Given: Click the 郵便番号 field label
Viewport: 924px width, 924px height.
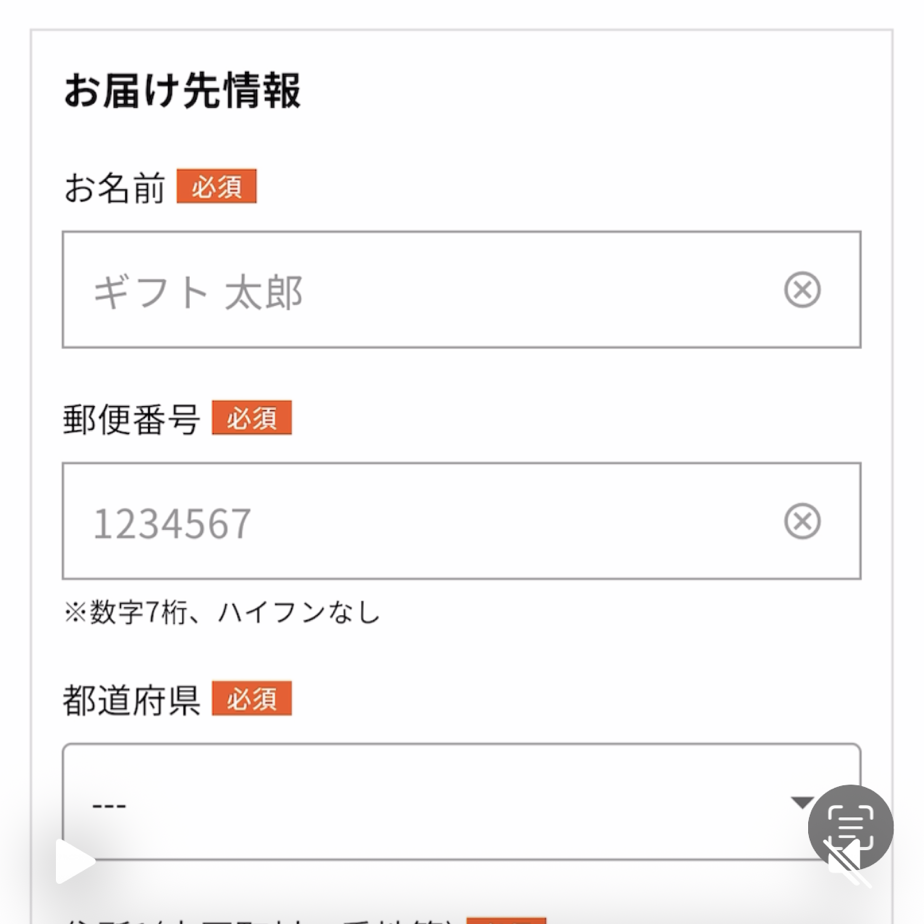Looking at the screenshot, I should [131, 419].
